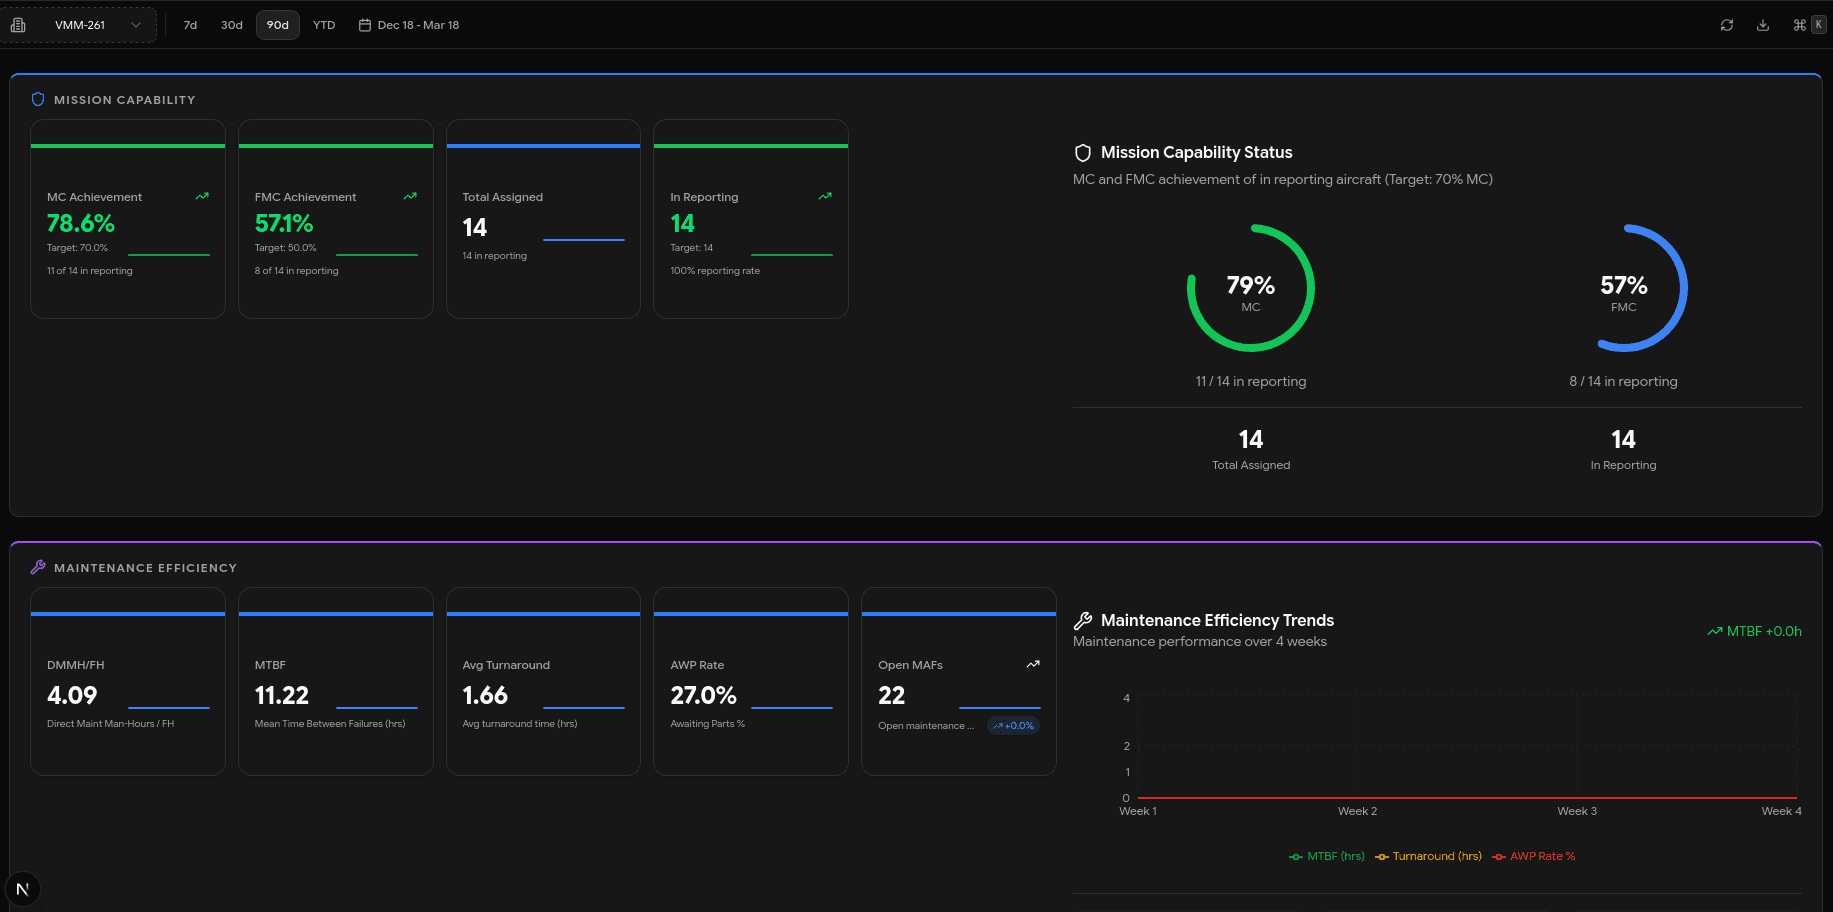1833x912 pixels.
Task: Choose the YTD time range
Action: coord(324,25)
